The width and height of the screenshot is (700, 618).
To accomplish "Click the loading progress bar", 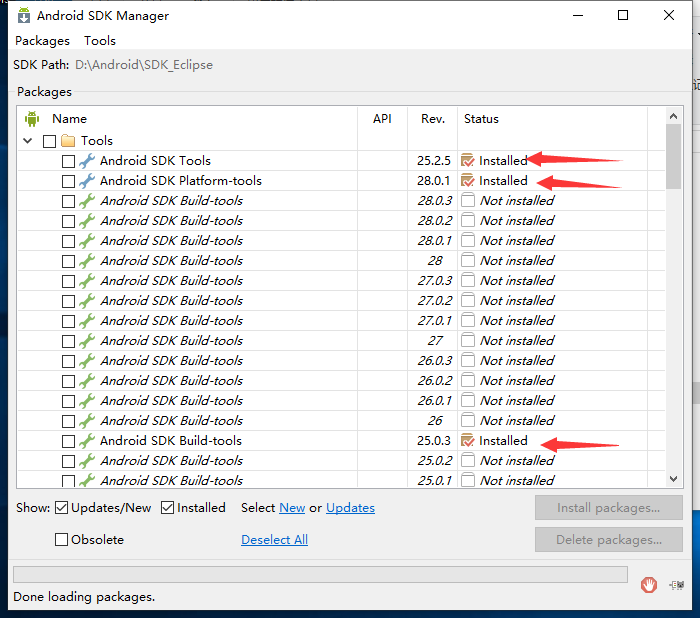I will (x=320, y=575).
